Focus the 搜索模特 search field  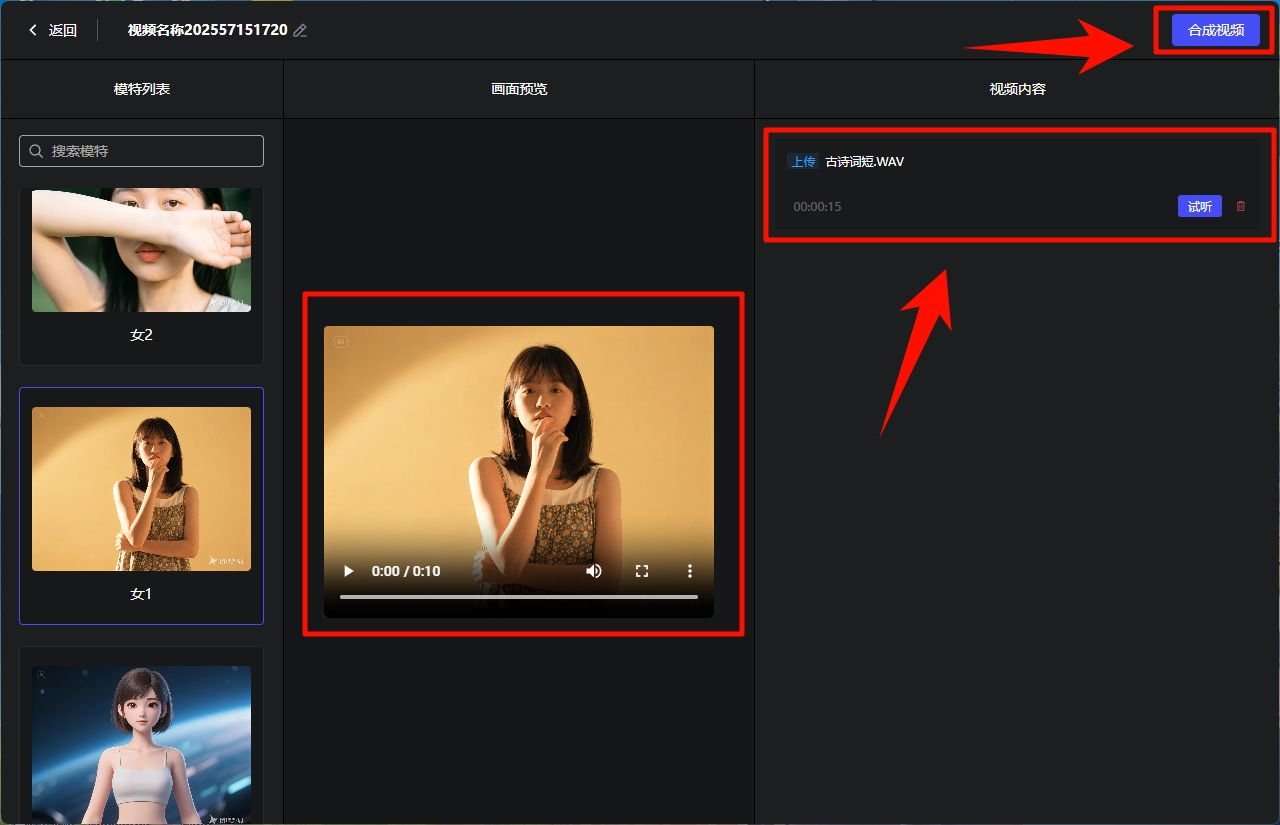click(150, 151)
